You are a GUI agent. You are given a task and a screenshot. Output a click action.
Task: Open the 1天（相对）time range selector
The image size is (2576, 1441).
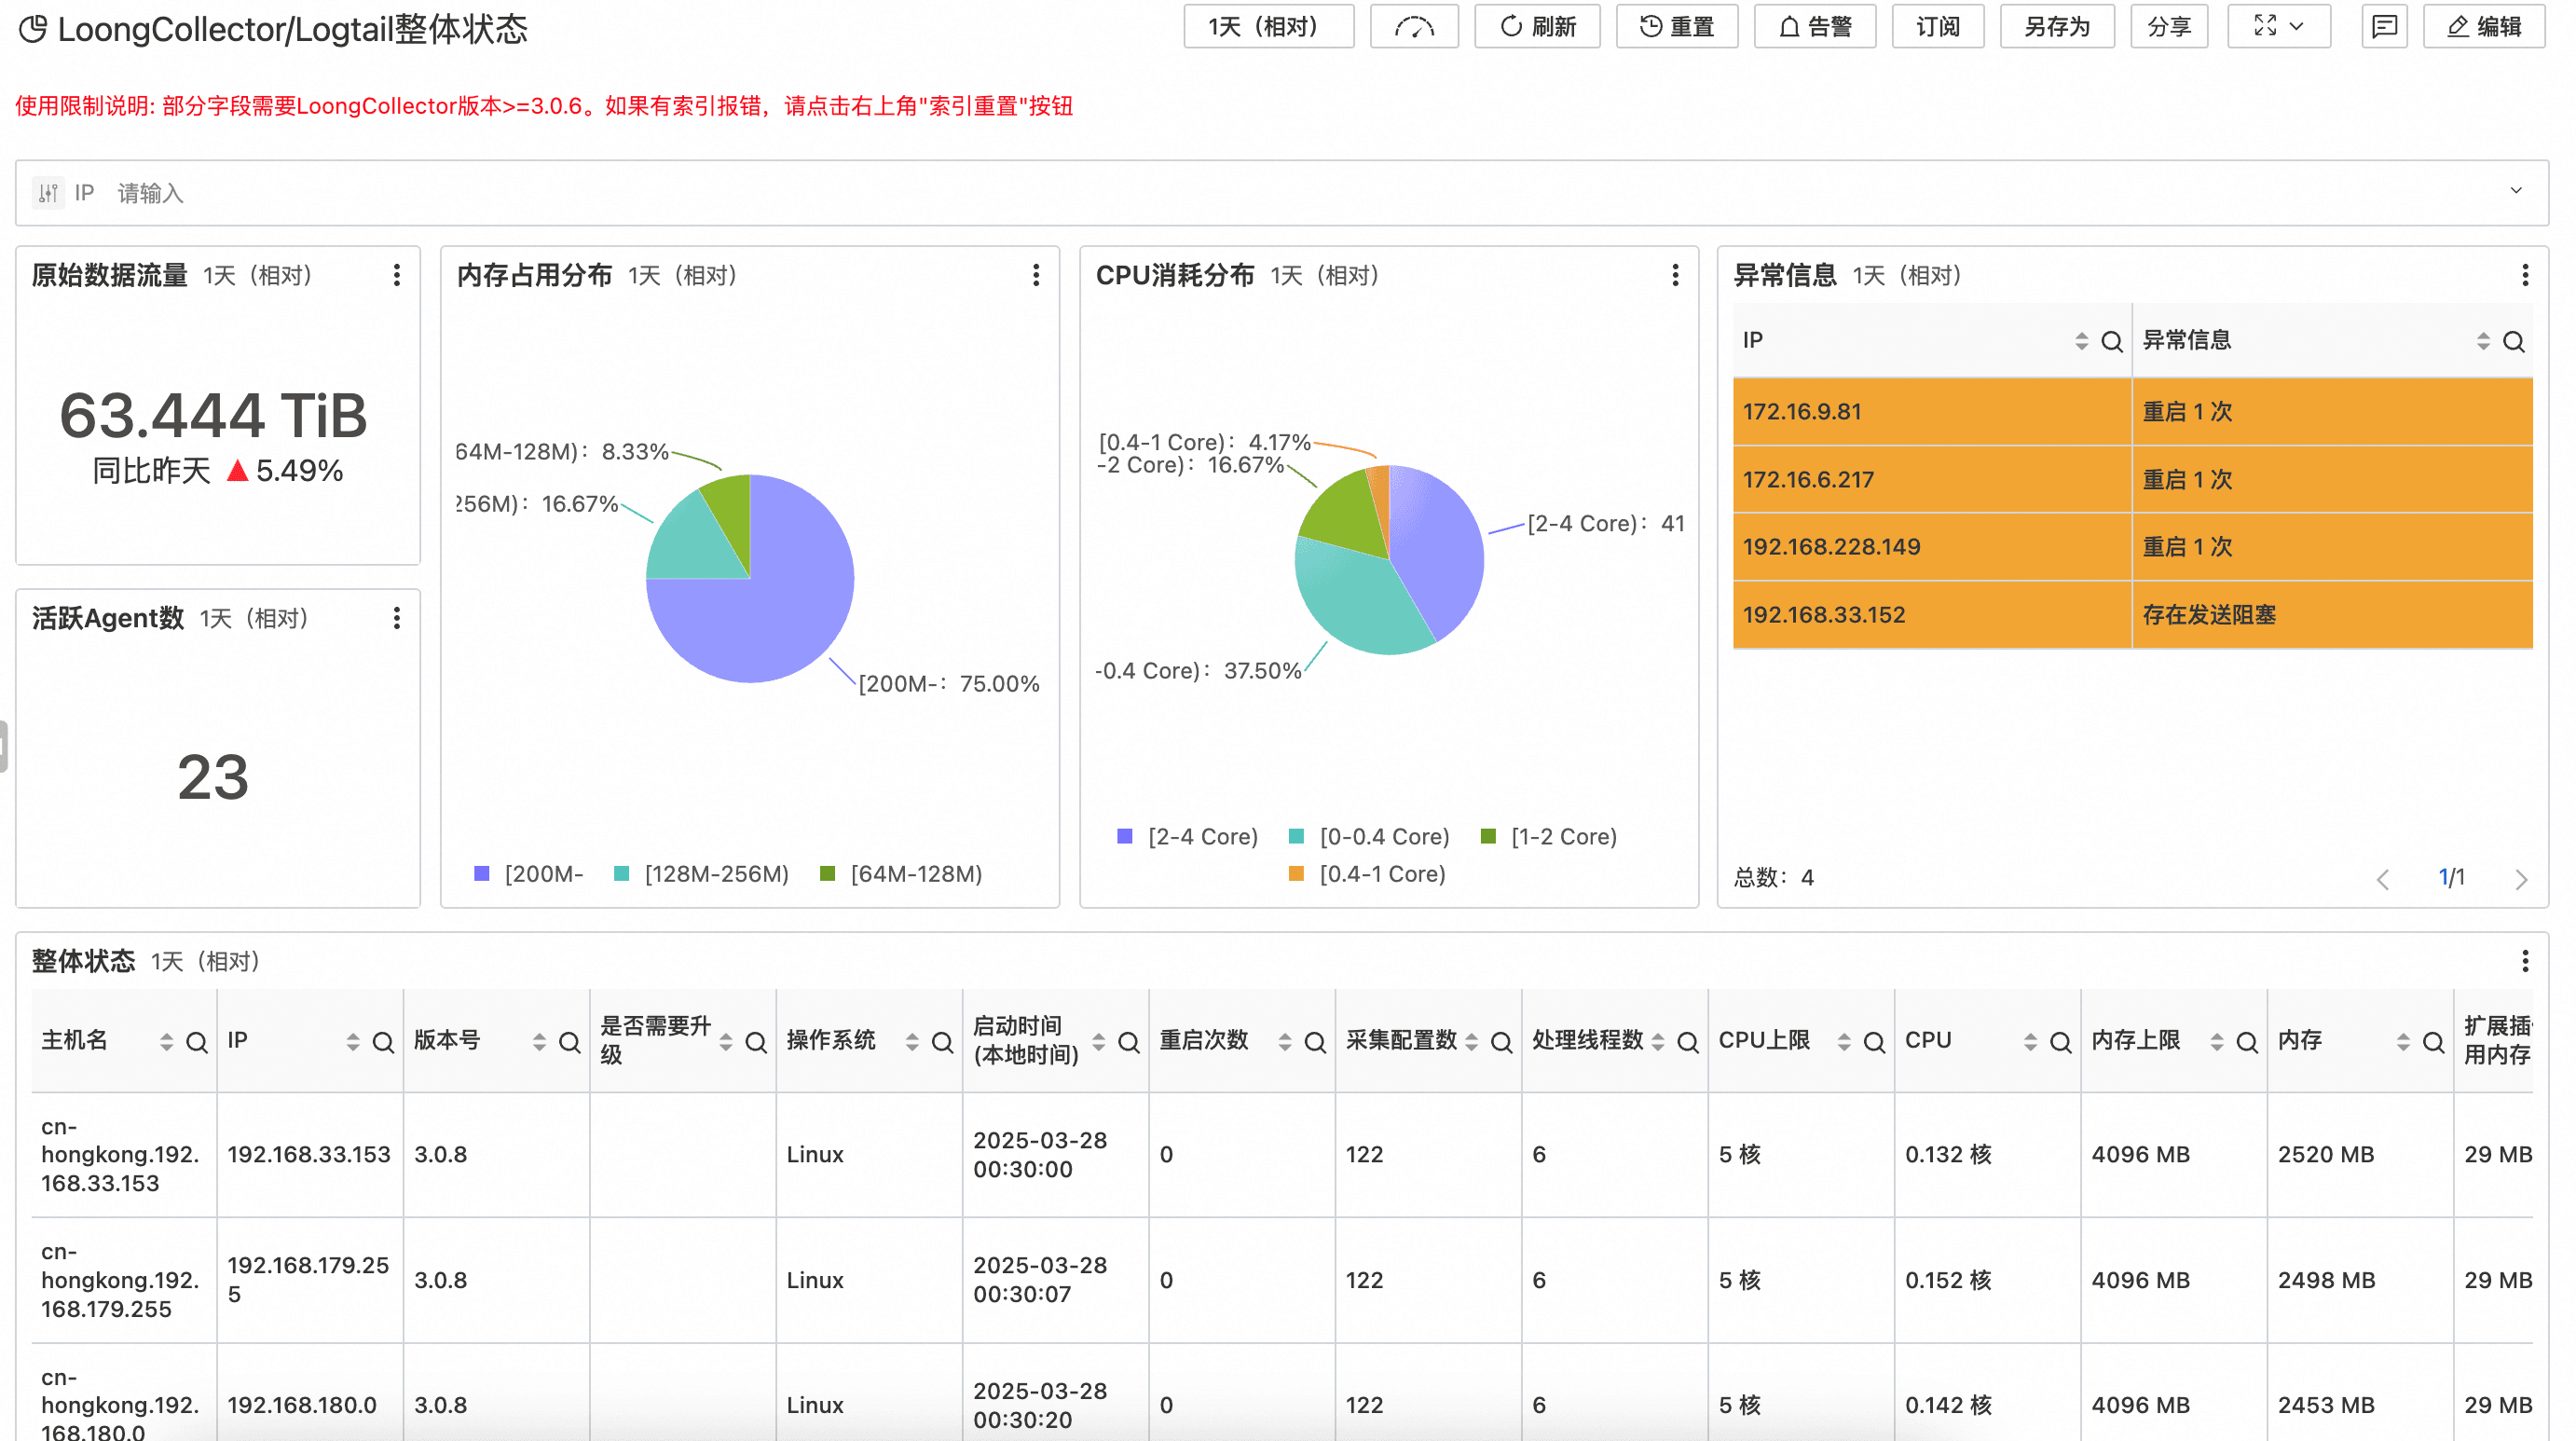[1268, 27]
